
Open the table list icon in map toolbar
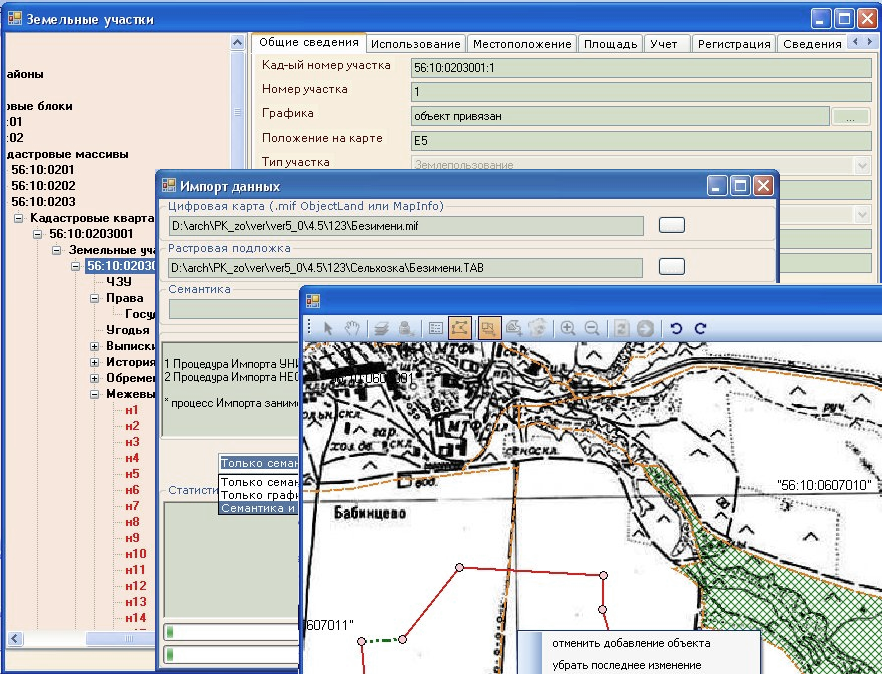435,327
